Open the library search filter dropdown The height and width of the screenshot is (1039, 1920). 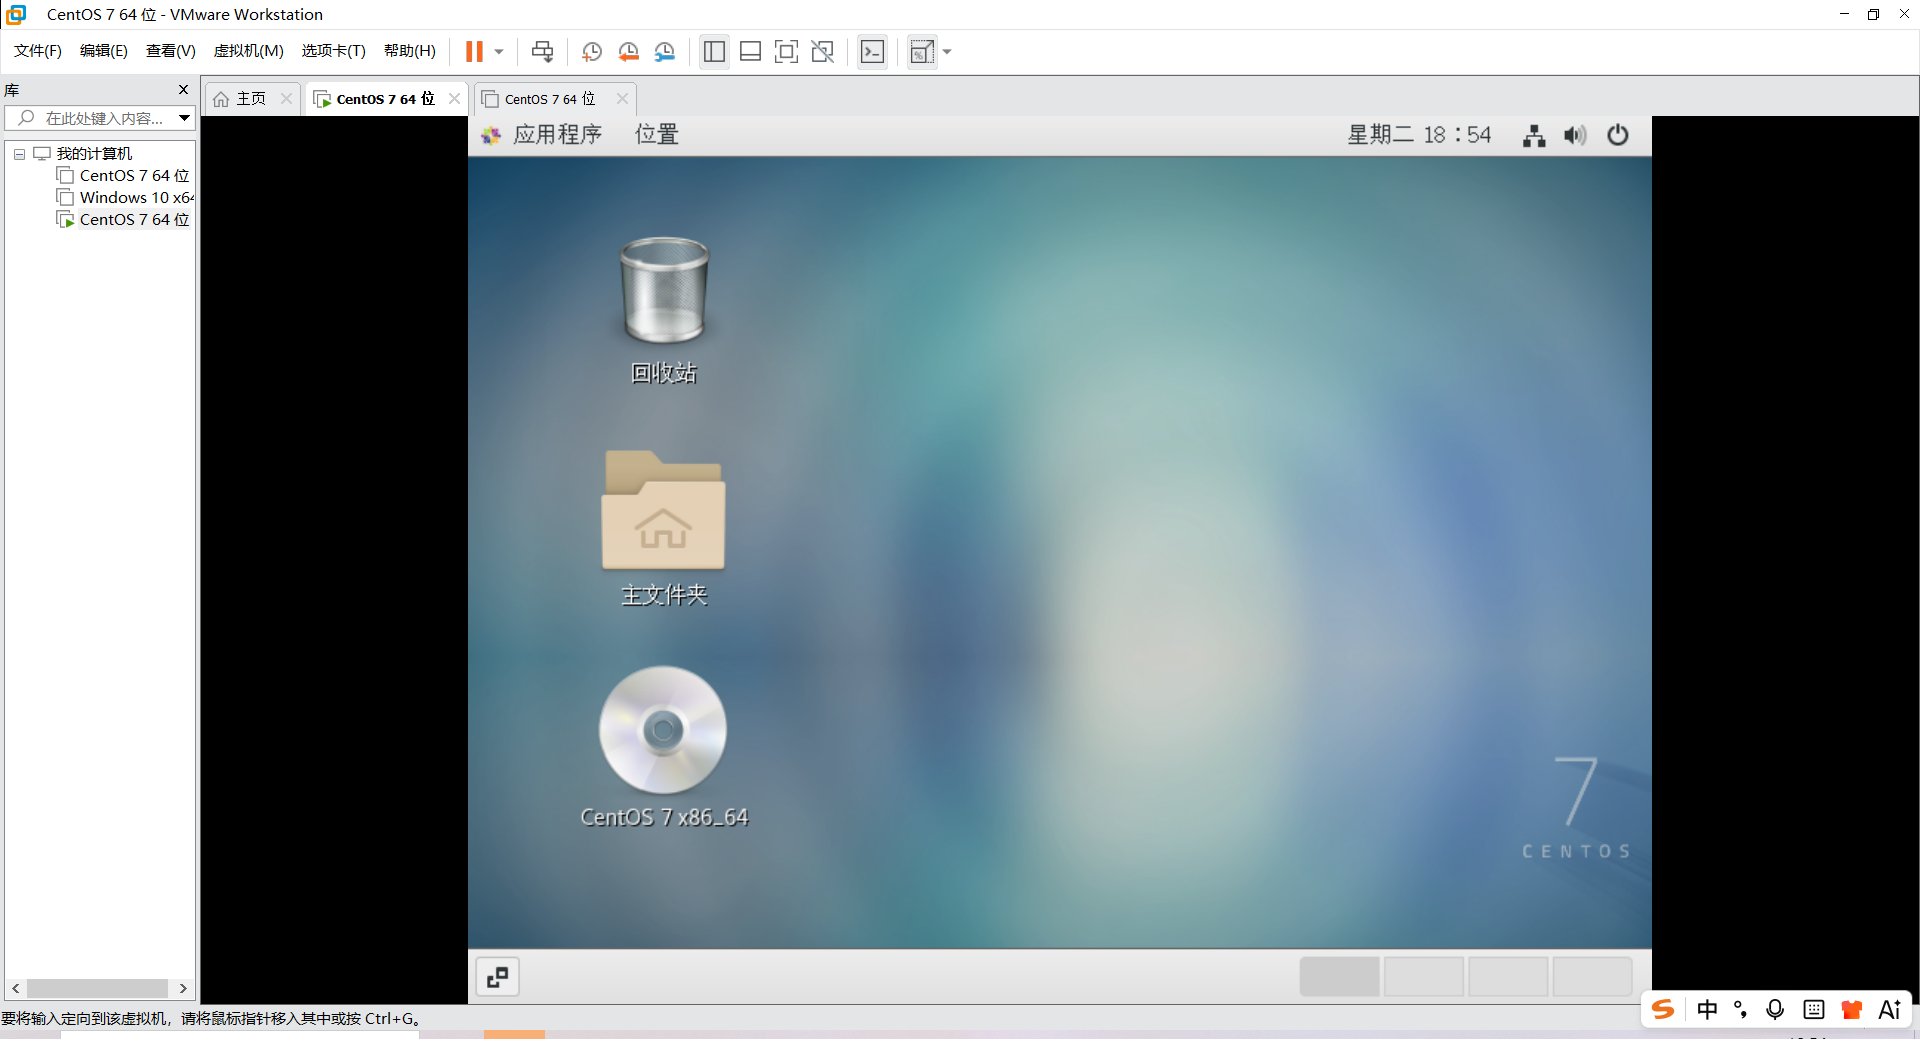click(x=185, y=118)
